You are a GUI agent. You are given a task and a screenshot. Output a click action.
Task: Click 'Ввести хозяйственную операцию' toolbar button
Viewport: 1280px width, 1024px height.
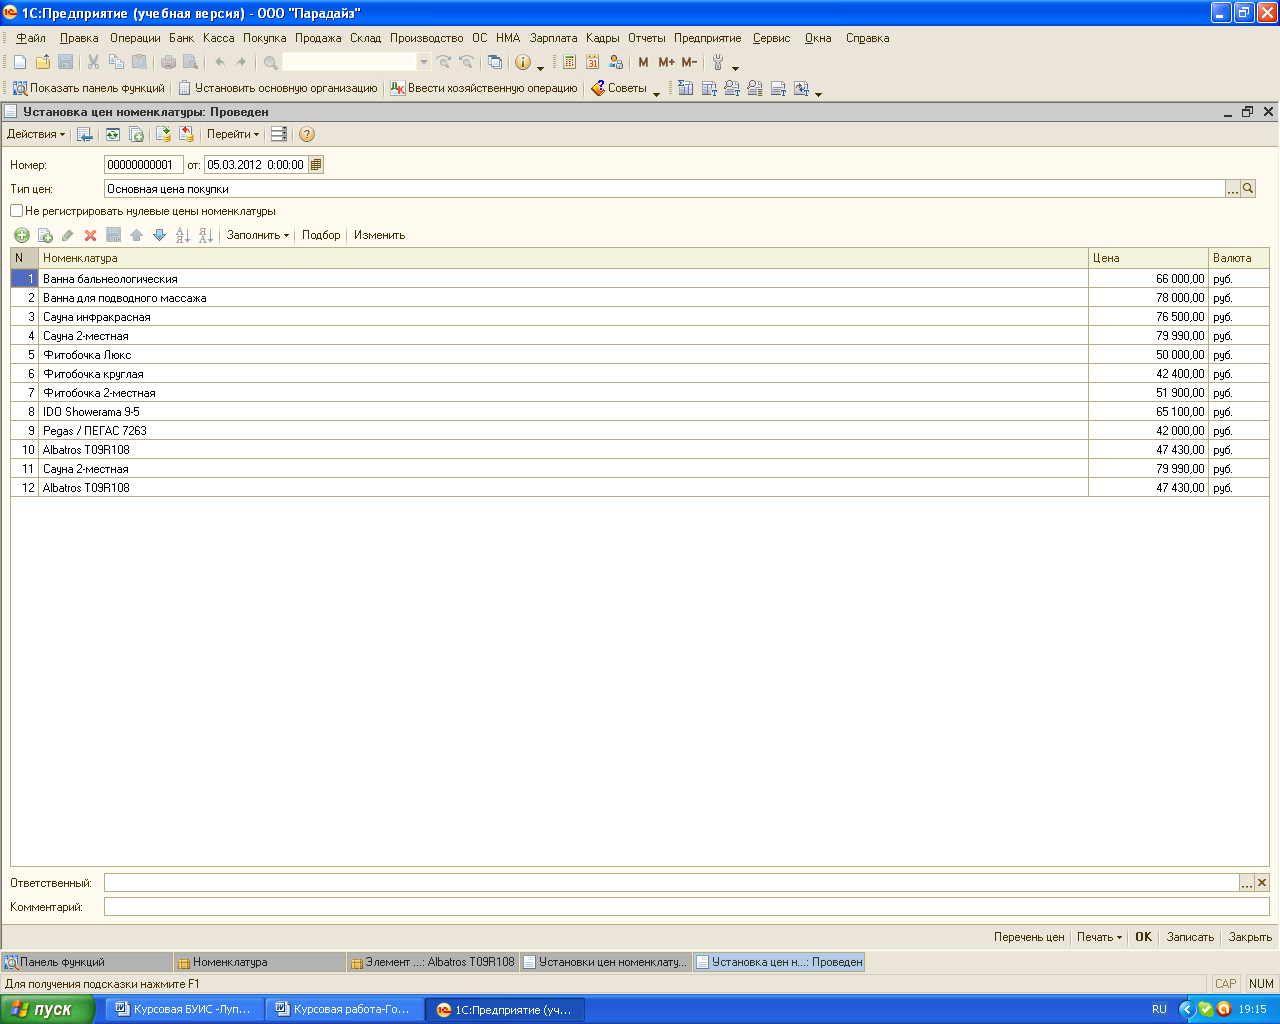[x=484, y=88]
